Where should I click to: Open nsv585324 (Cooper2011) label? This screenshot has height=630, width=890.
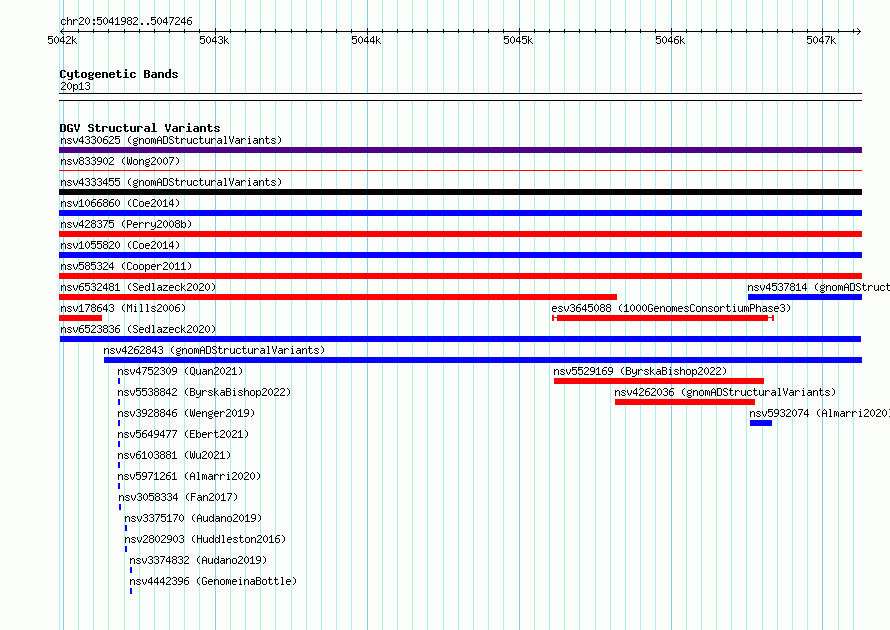tap(126, 266)
